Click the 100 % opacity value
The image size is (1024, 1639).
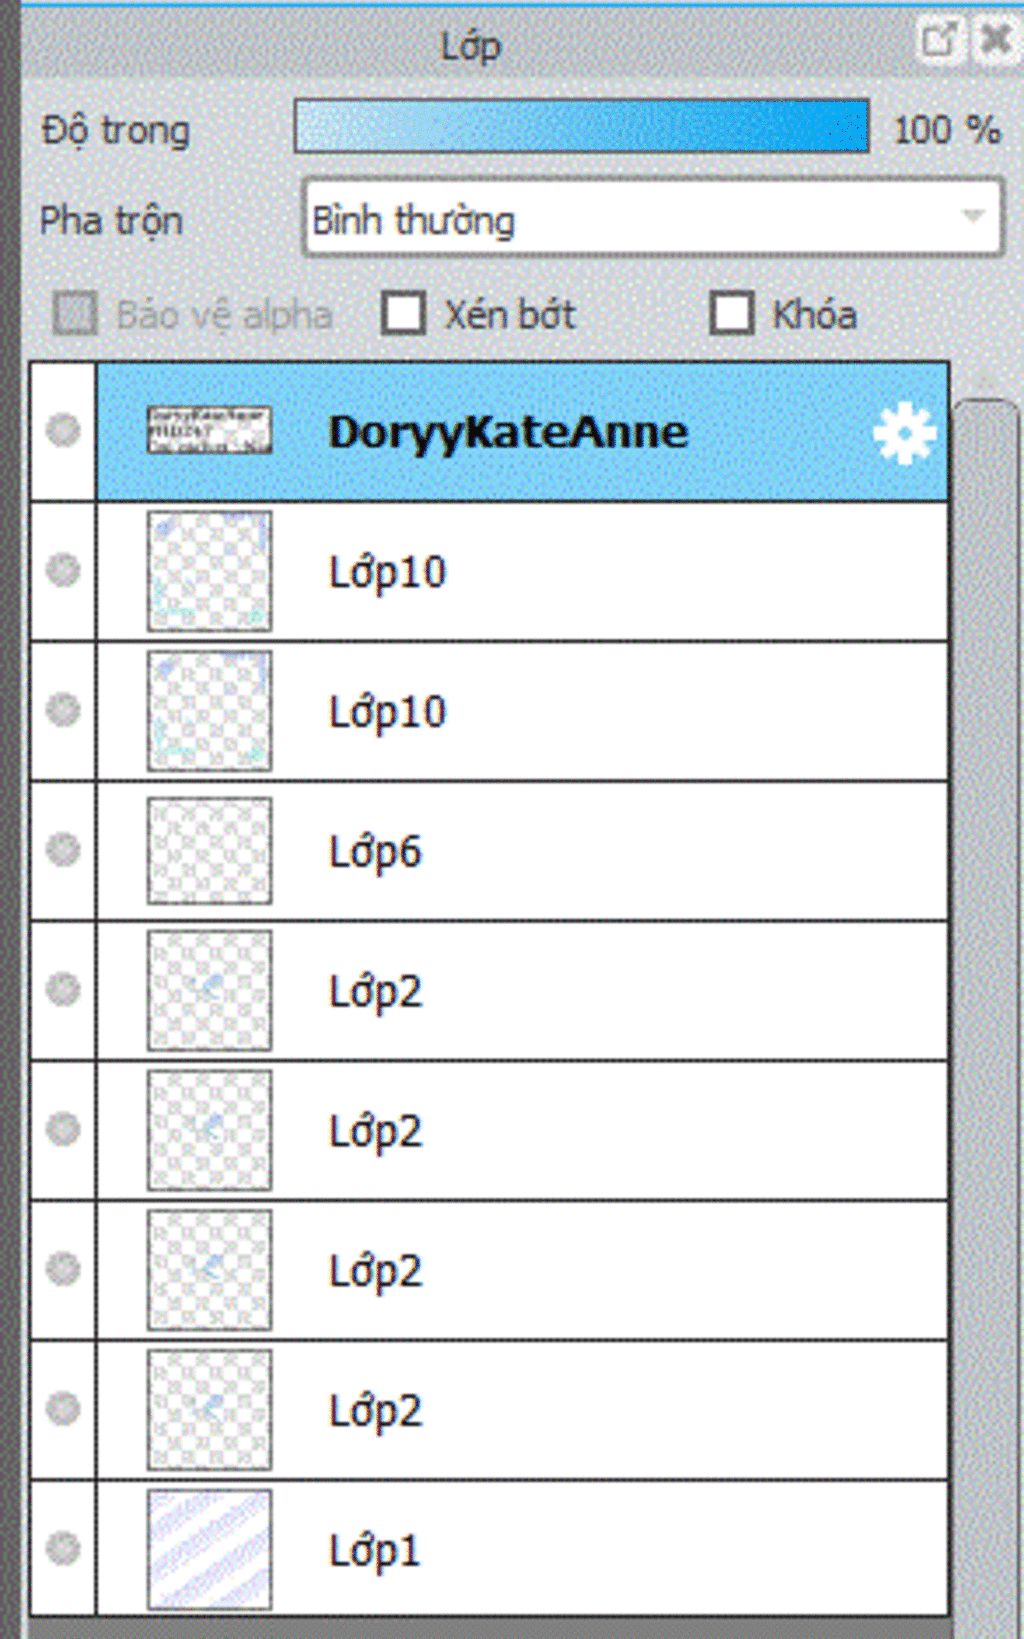[x=946, y=130]
